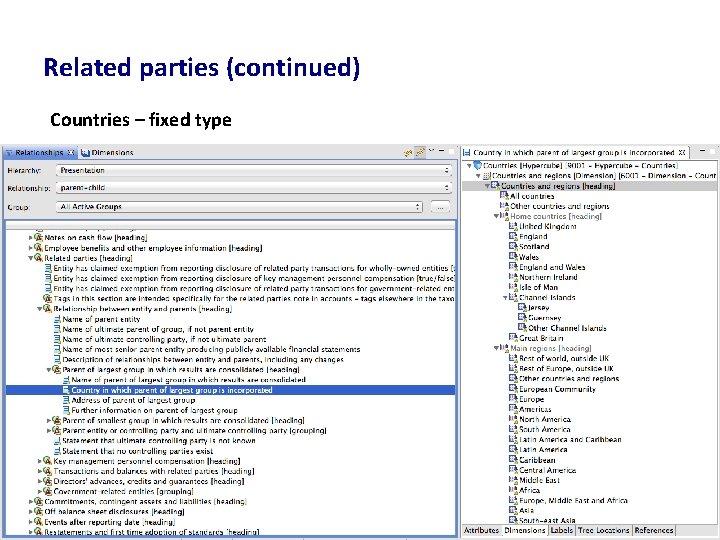This screenshot has width=720, height=540.
Task: Expand Notes on cash flow heading
Action: [31, 238]
